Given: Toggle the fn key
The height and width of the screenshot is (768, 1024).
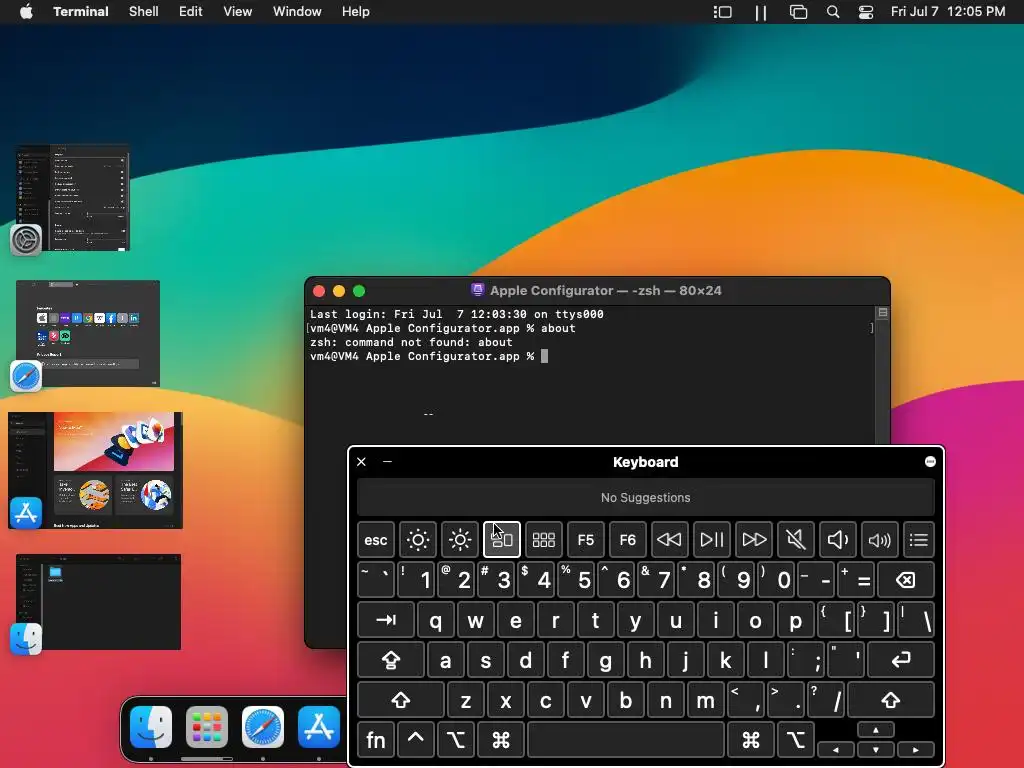Looking at the screenshot, I should click(x=376, y=740).
